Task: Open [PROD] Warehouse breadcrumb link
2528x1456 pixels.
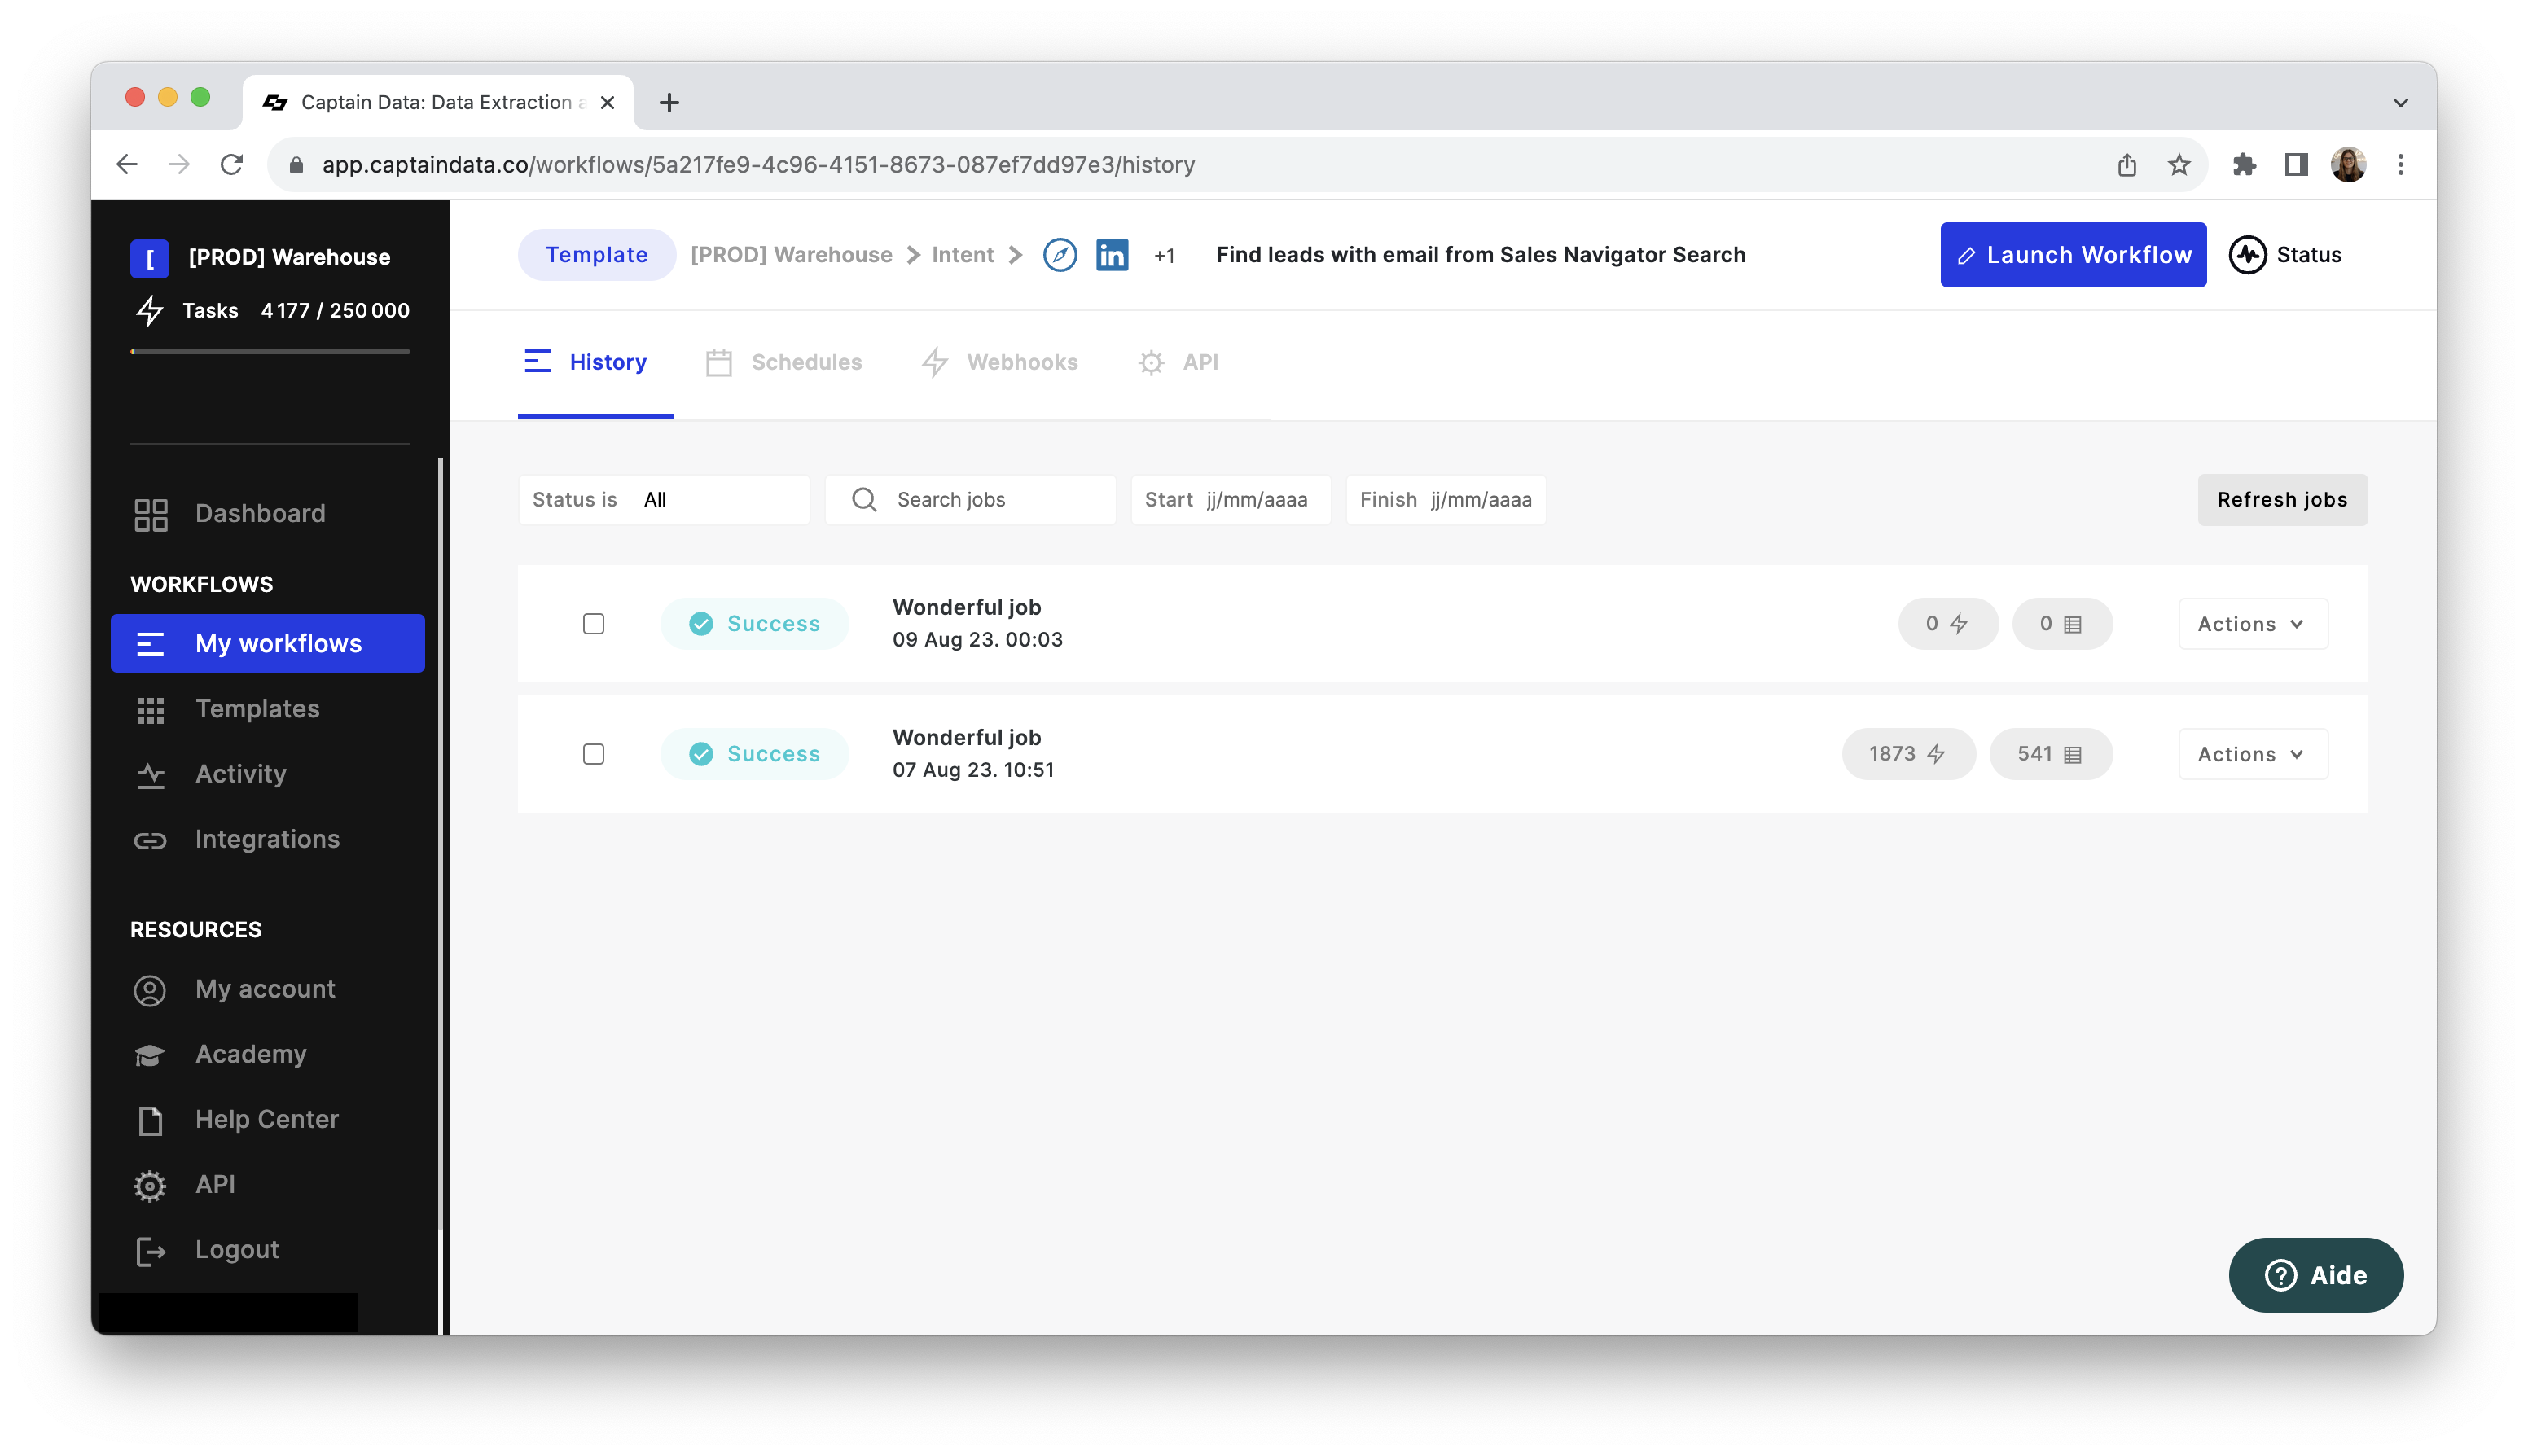Action: click(791, 255)
